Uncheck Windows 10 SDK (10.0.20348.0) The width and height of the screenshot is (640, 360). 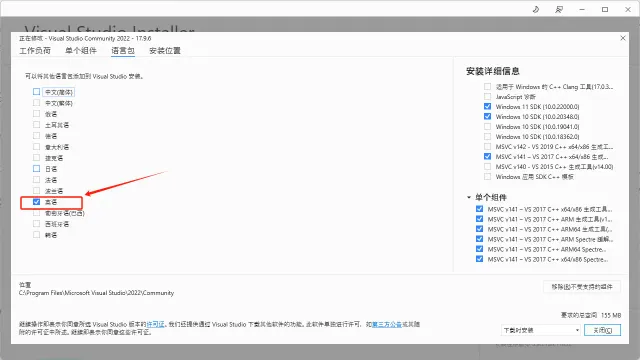point(487,117)
